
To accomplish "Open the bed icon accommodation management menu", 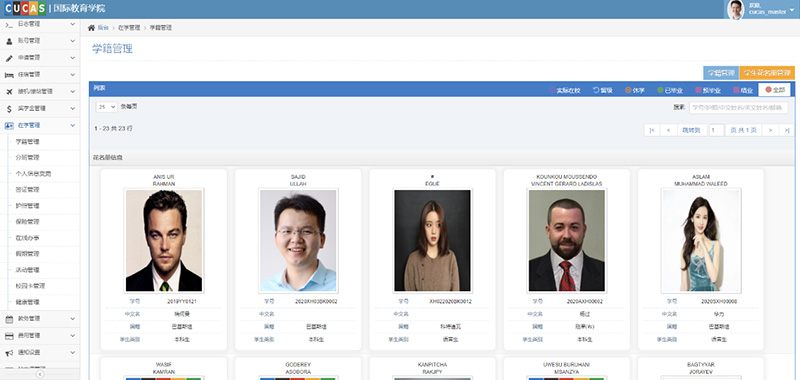I will pos(40,74).
